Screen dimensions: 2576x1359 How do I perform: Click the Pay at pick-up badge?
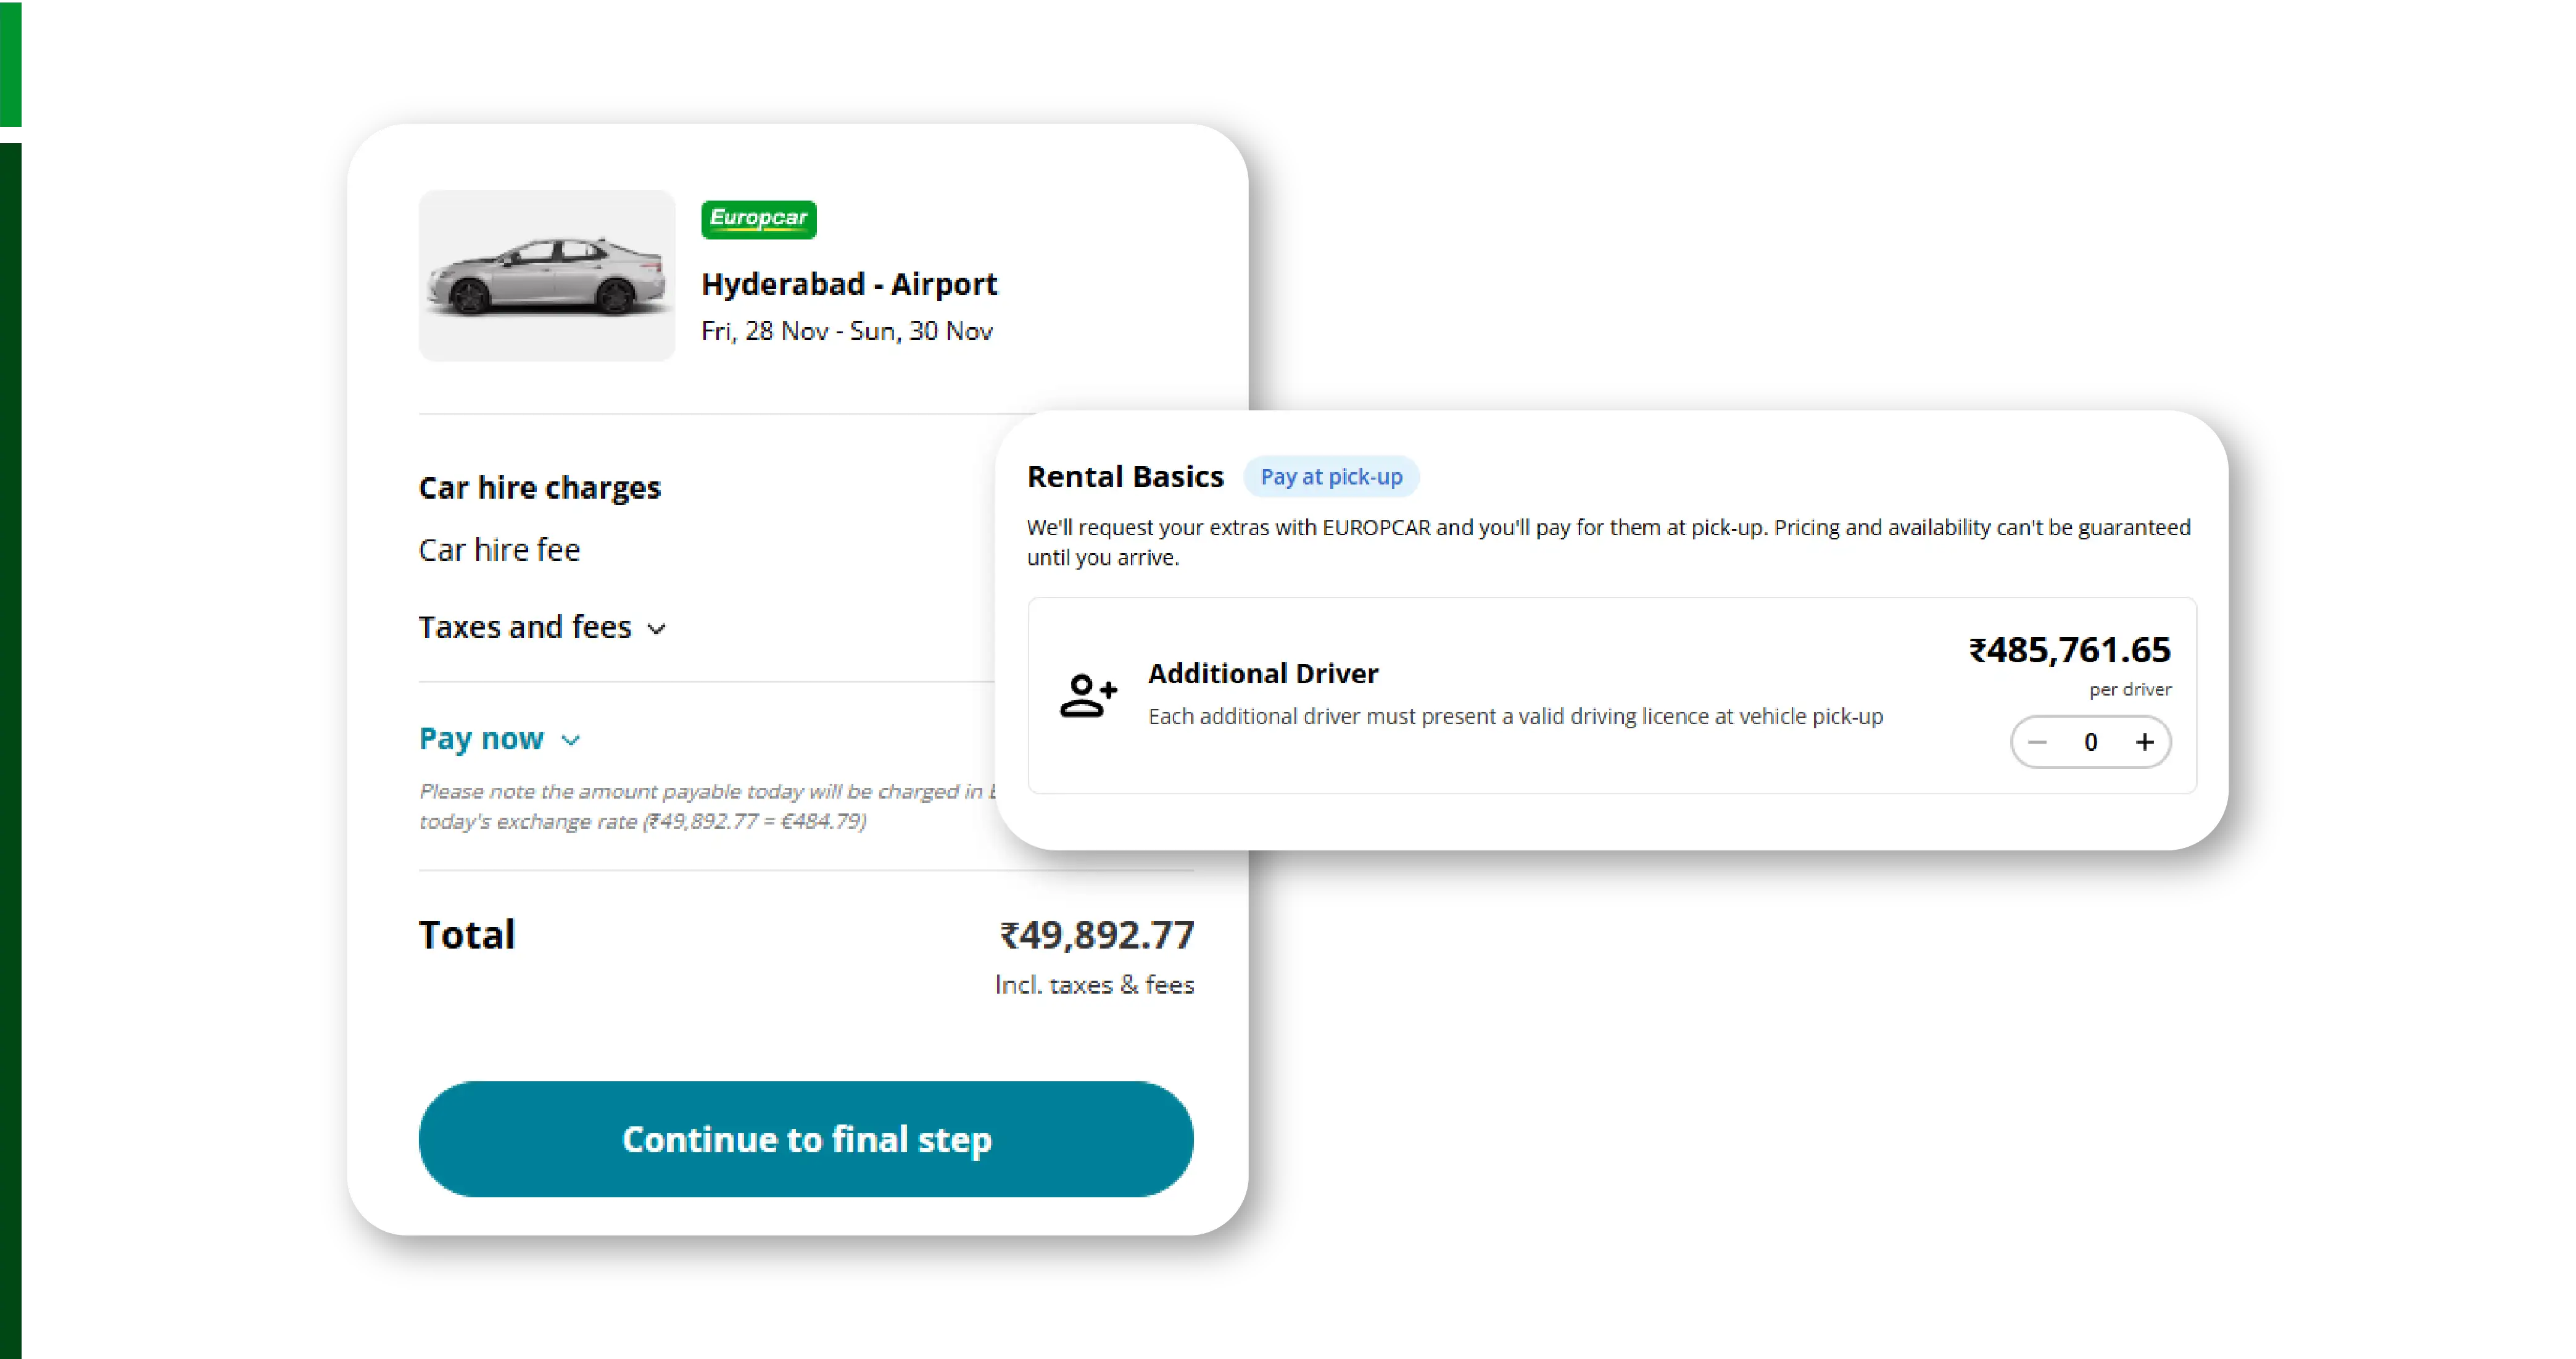click(1331, 477)
